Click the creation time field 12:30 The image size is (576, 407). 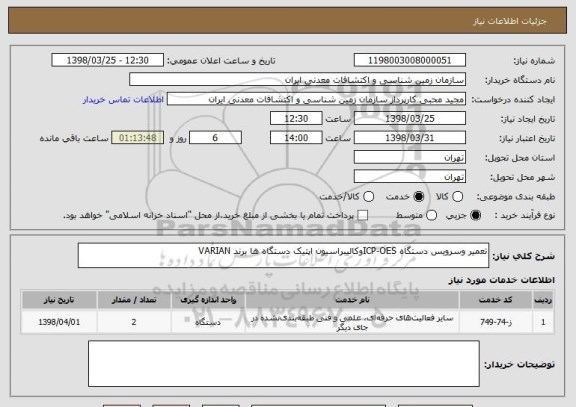click(296, 118)
